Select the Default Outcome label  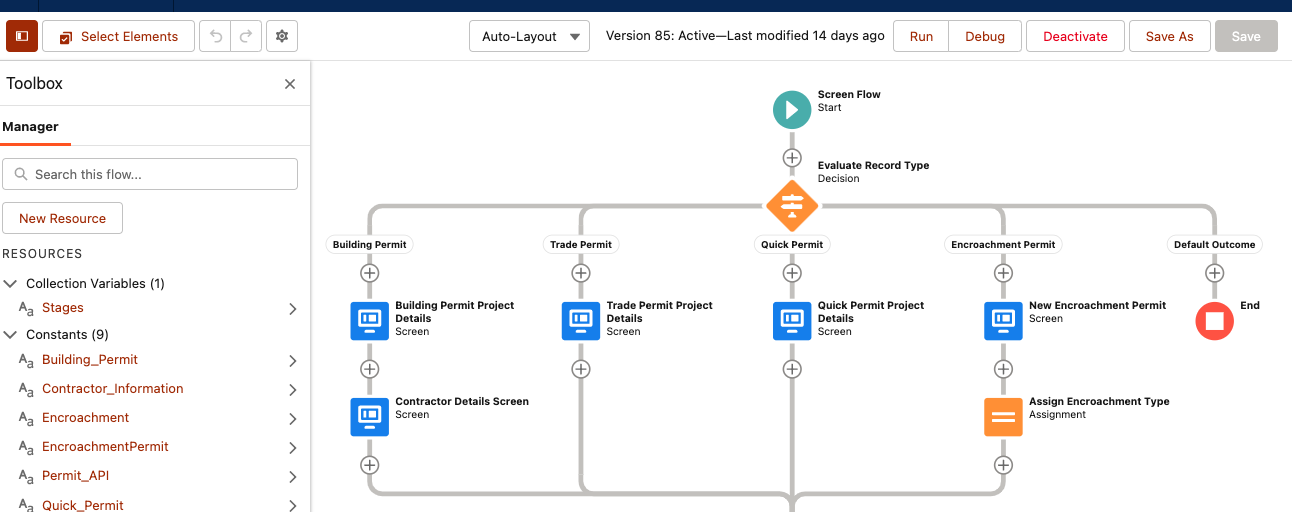coord(1214,244)
